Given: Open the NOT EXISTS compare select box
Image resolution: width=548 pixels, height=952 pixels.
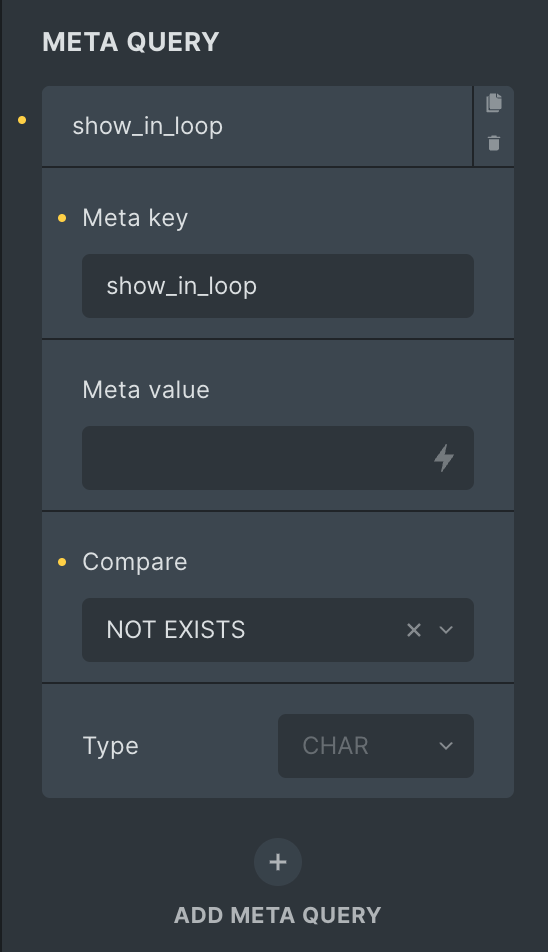Looking at the screenshot, I should click(278, 630).
